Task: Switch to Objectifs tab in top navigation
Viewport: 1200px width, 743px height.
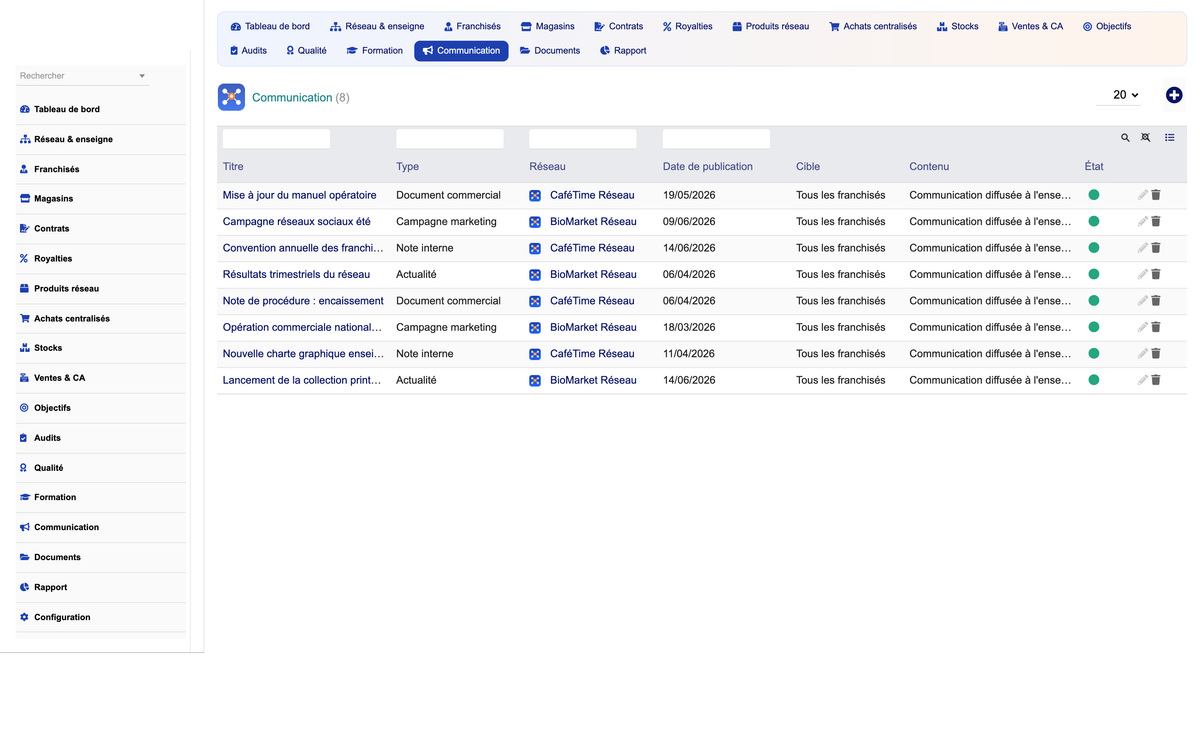Action: click(1107, 26)
